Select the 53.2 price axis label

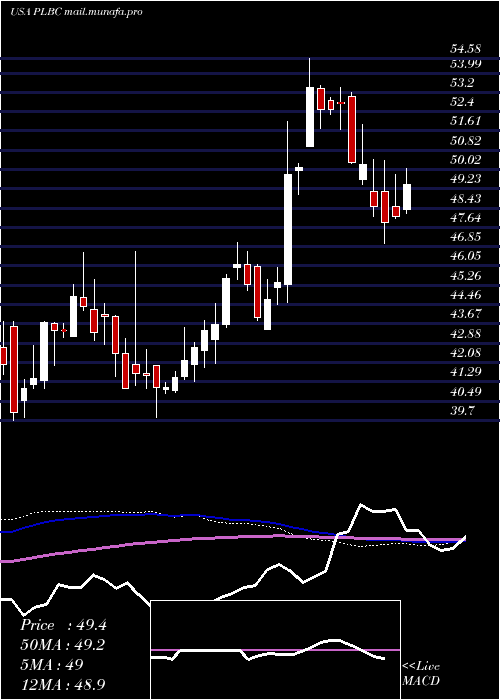tap(462, 83)
